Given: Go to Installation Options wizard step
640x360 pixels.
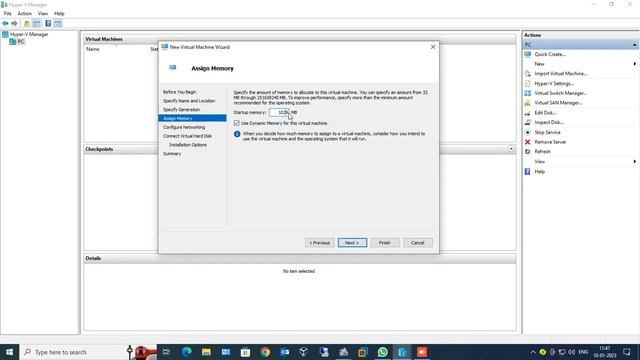Looking at the screenshot, I should click(x=188, y=145).
